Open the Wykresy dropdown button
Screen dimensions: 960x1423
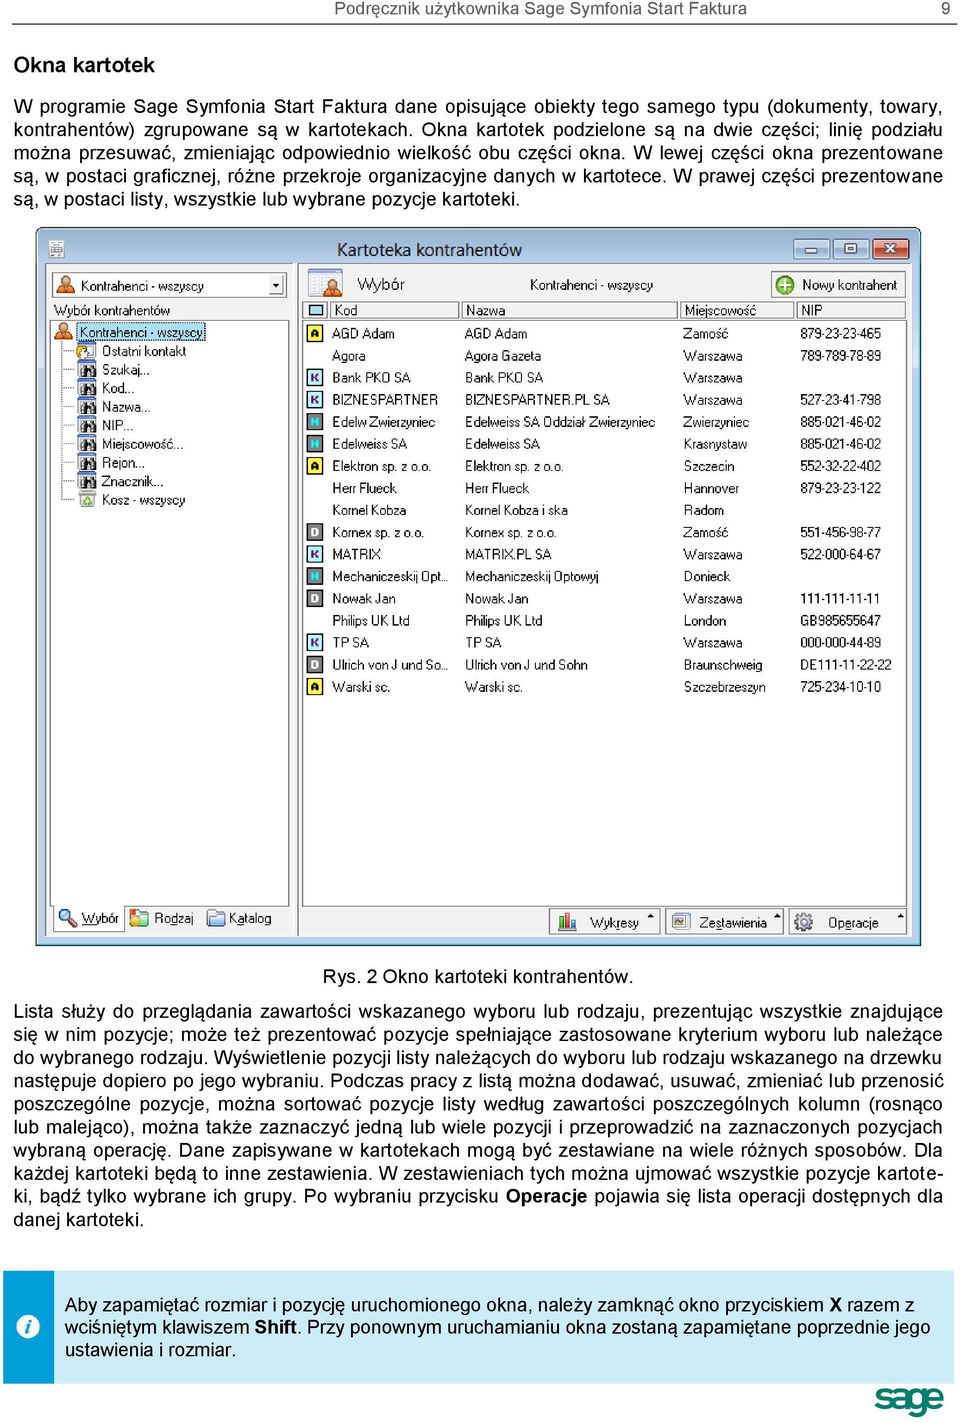(605, 922)
